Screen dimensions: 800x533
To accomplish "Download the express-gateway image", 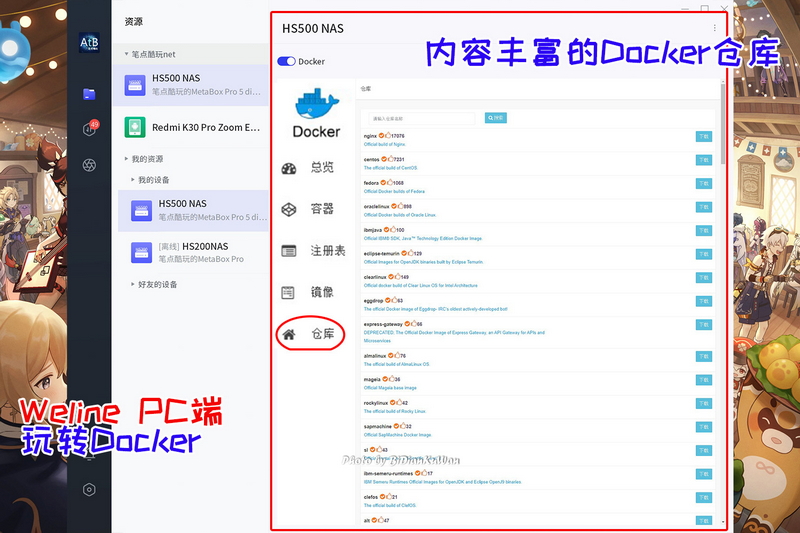I will click(704, 325).
